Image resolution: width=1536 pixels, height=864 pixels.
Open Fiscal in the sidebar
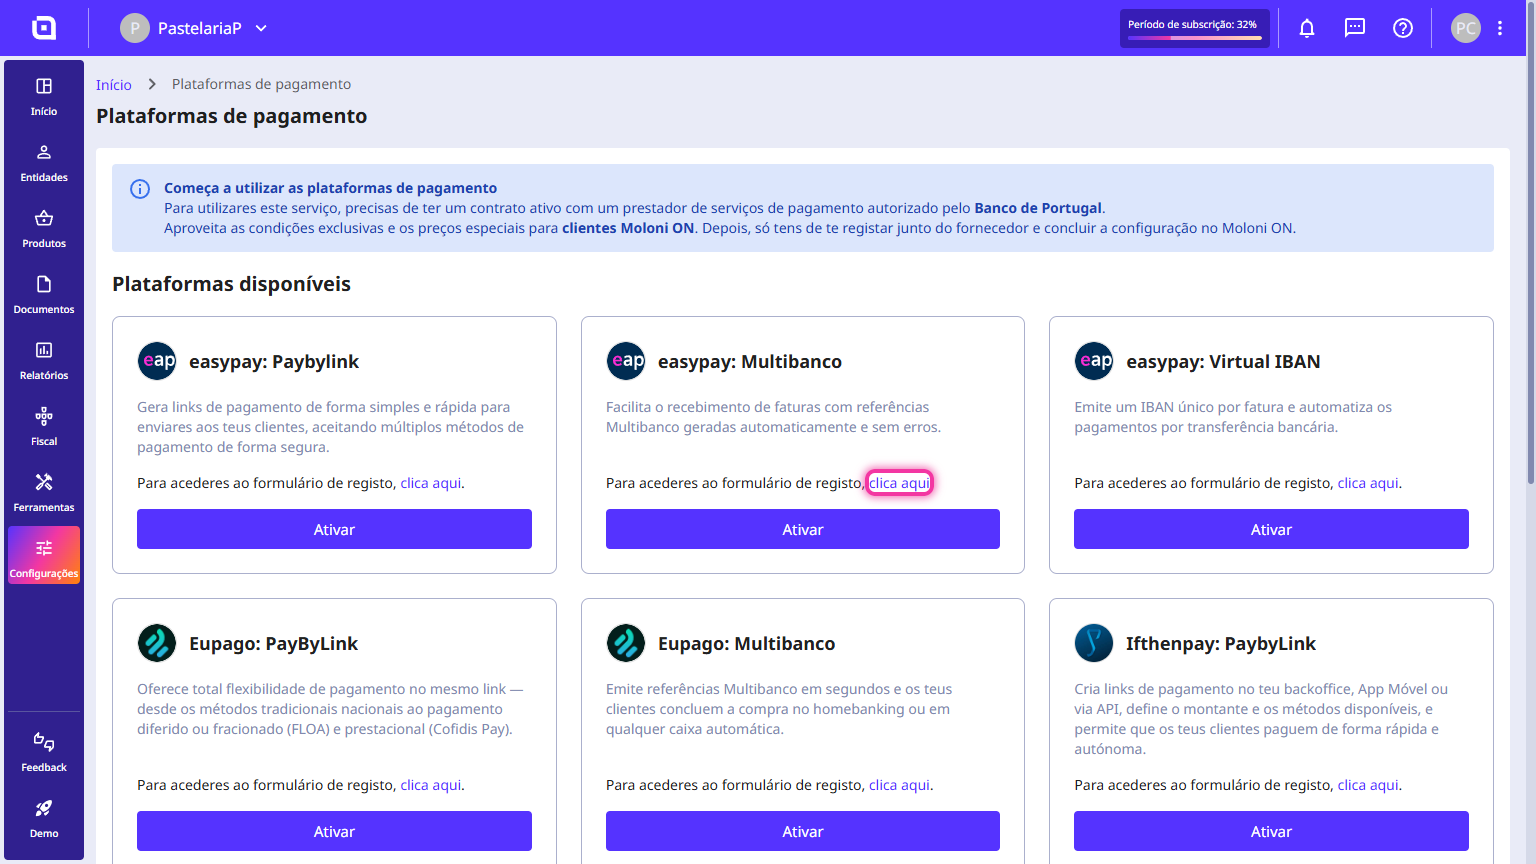pyautogui.click(x=44, y=427)
